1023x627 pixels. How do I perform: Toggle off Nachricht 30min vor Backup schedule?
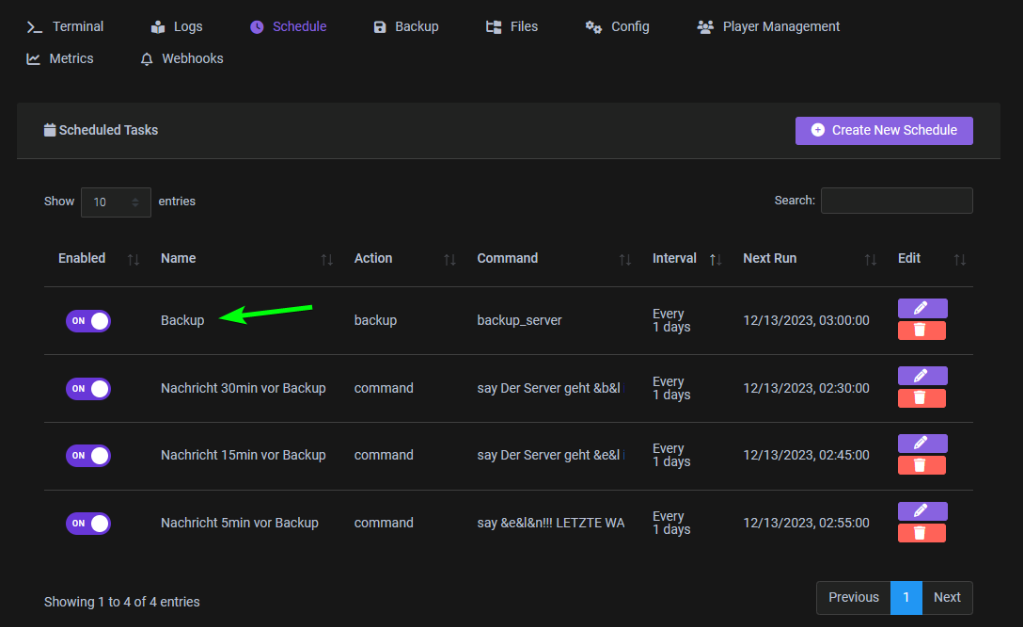point(88,388)
